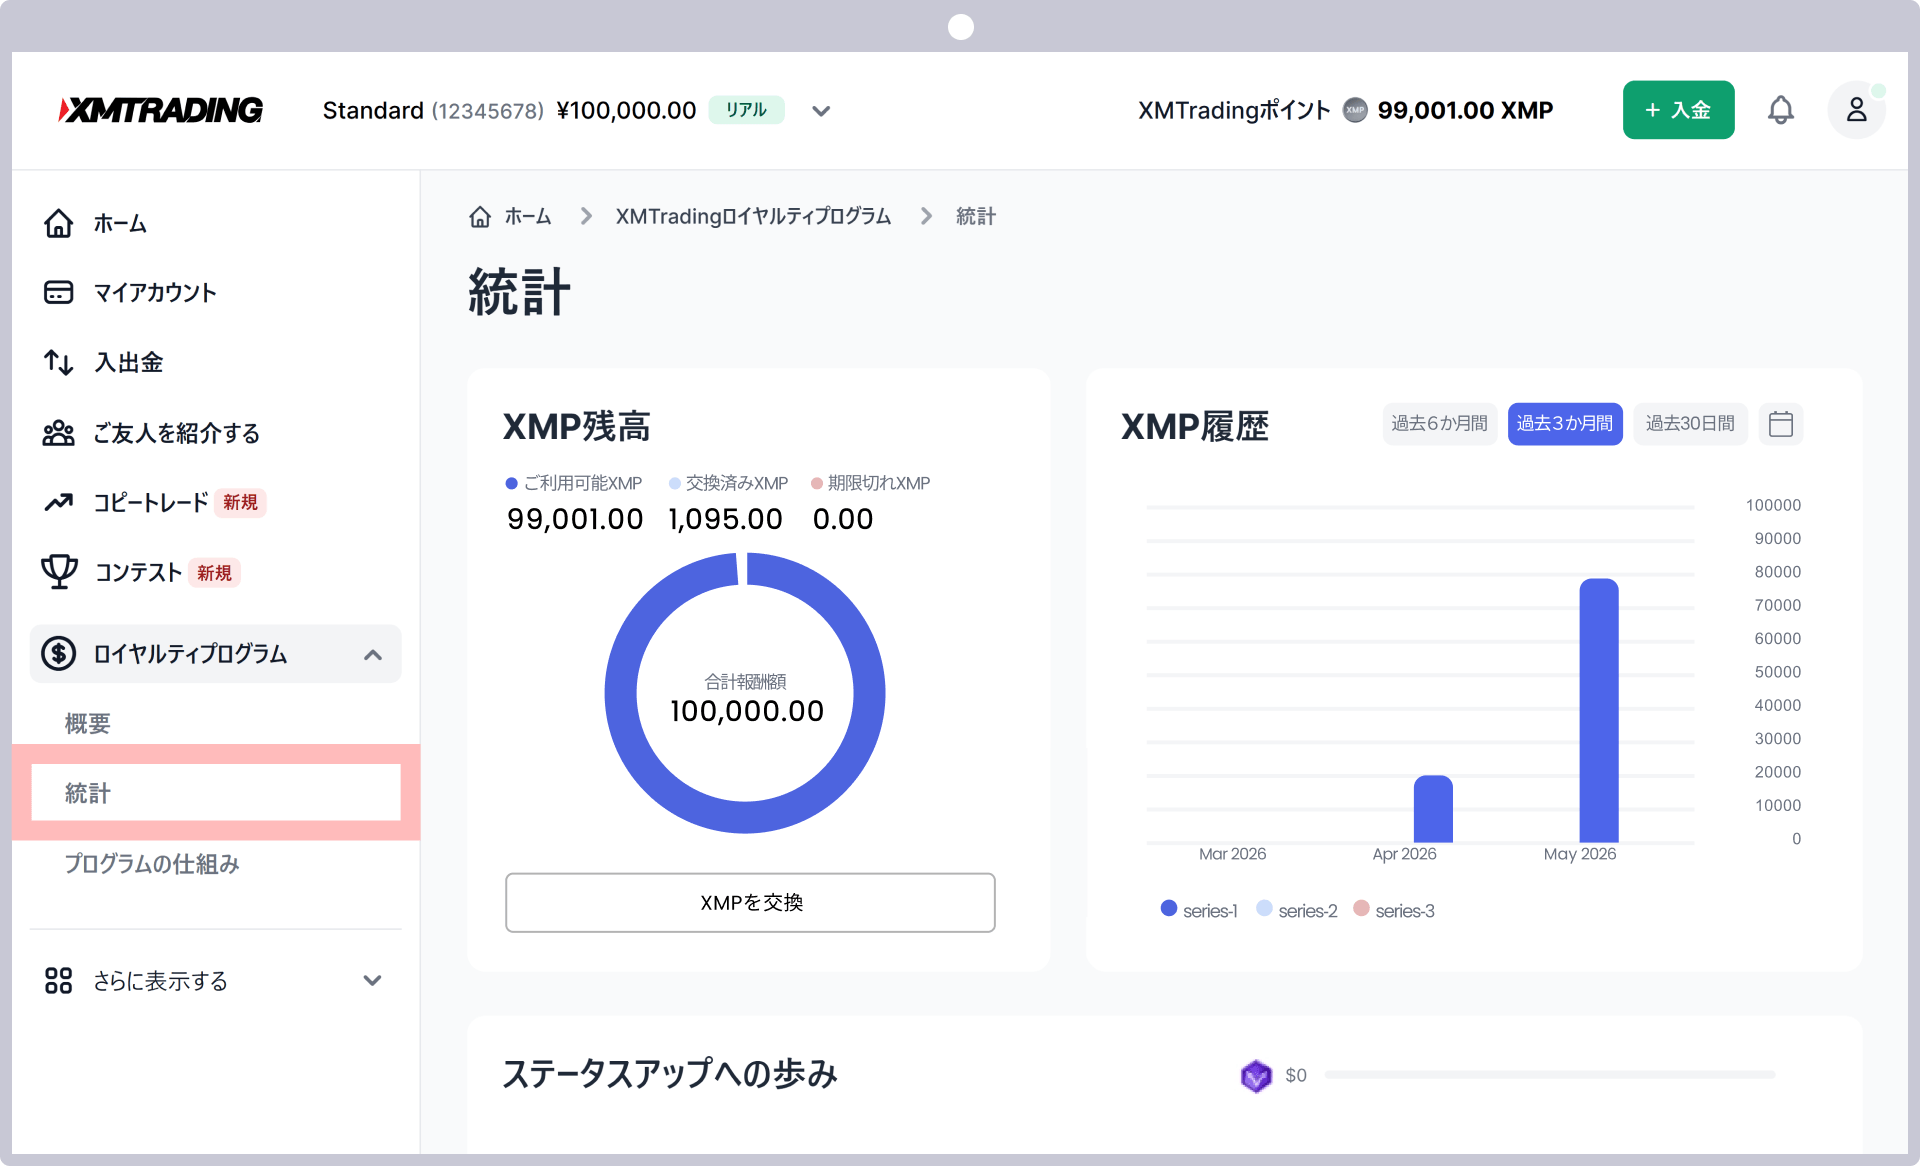
Task: Expand the さらに表示する chevron
Action: pyautogui.click(x=372, y=980)
